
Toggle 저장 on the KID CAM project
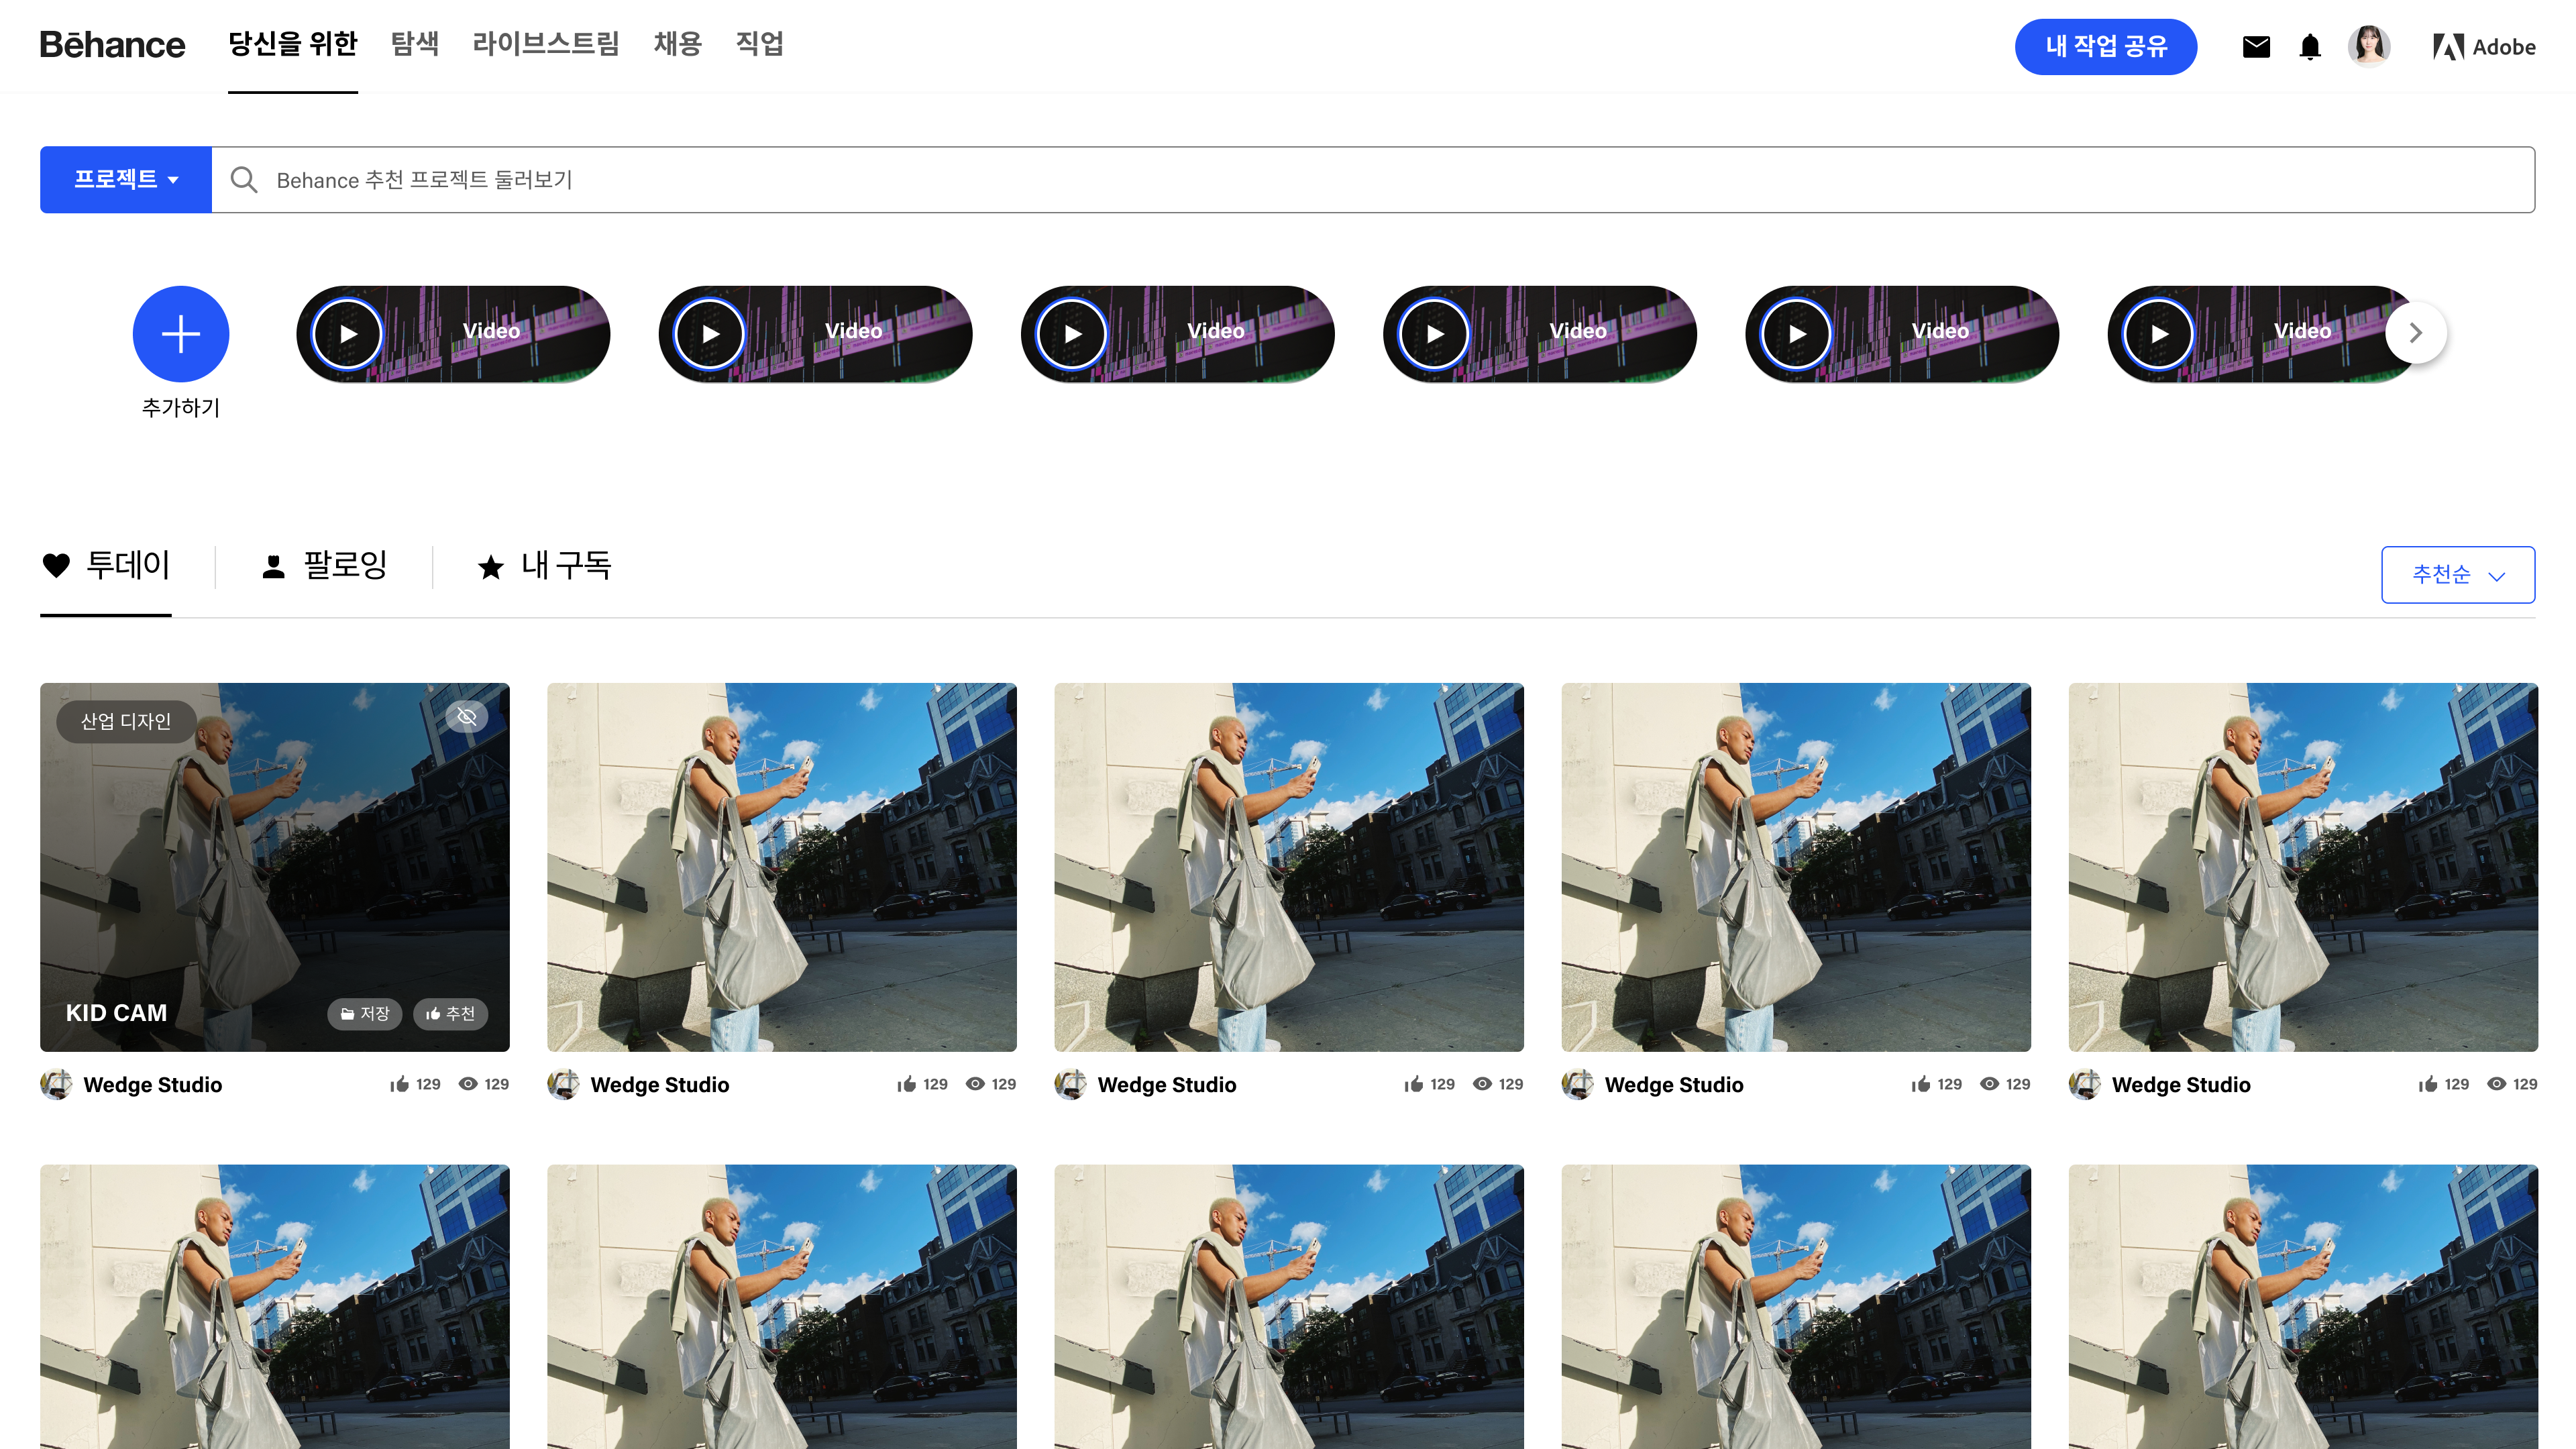(365, 1014)
